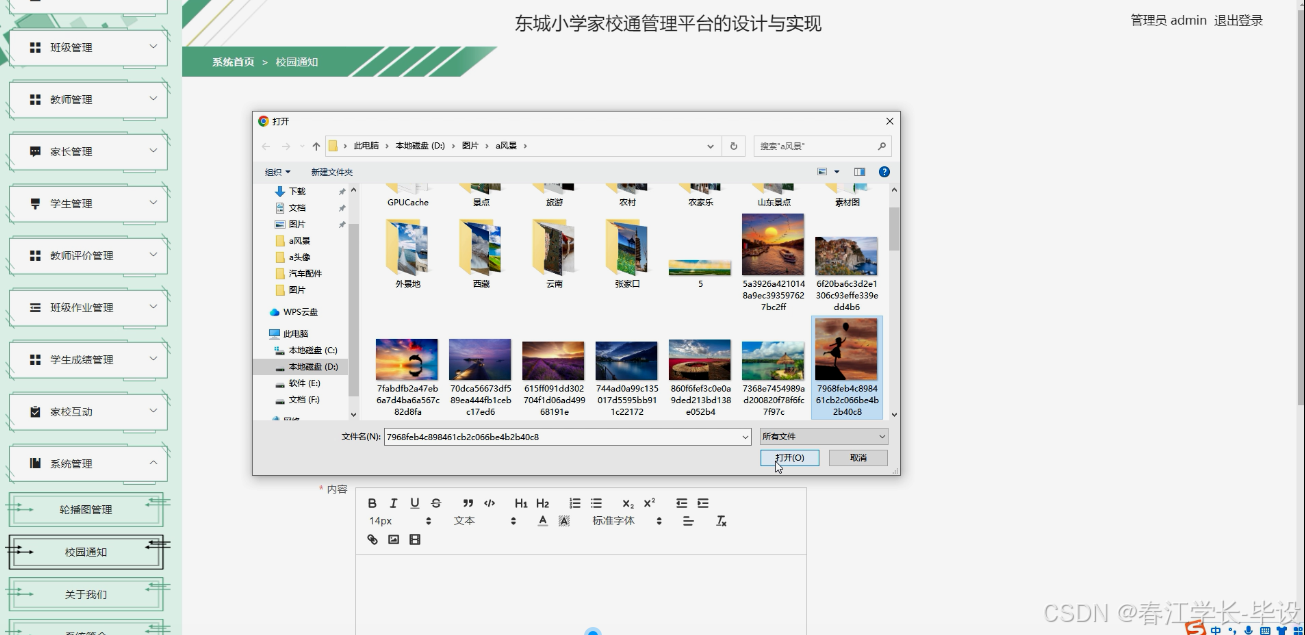Insert a blockquote in the editor
Viewport: 1305px width, 635px height.
tap(468, 503)
